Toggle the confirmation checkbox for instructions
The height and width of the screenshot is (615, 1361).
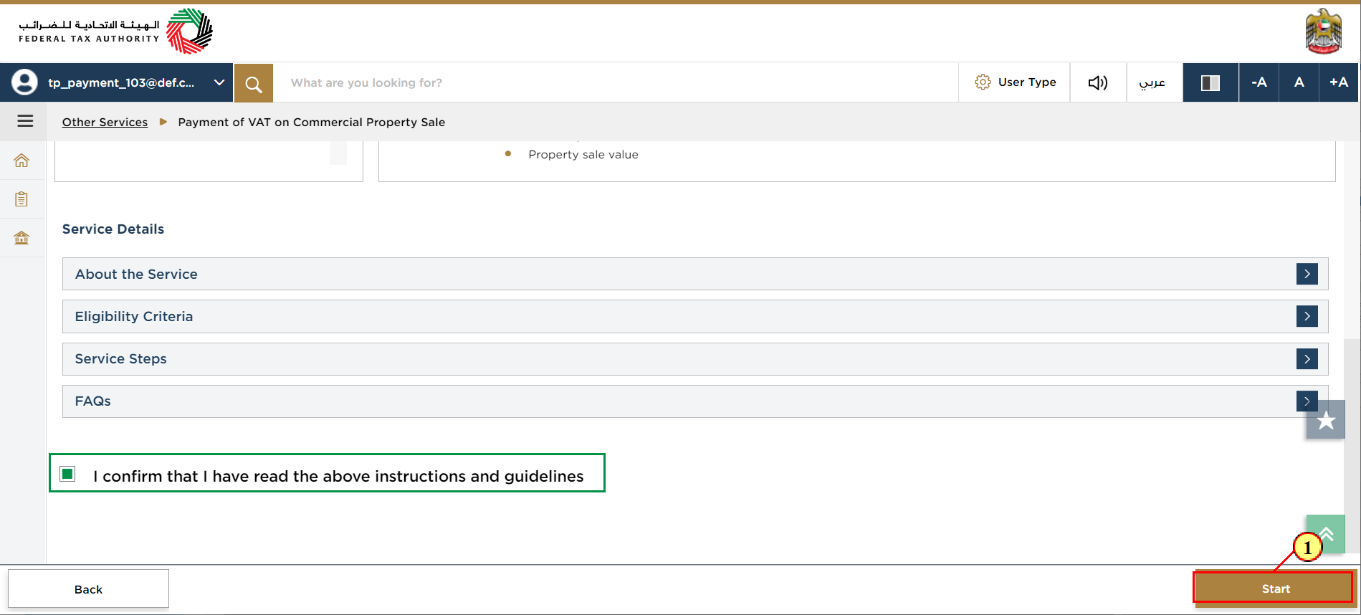click(x=67, y=474)
